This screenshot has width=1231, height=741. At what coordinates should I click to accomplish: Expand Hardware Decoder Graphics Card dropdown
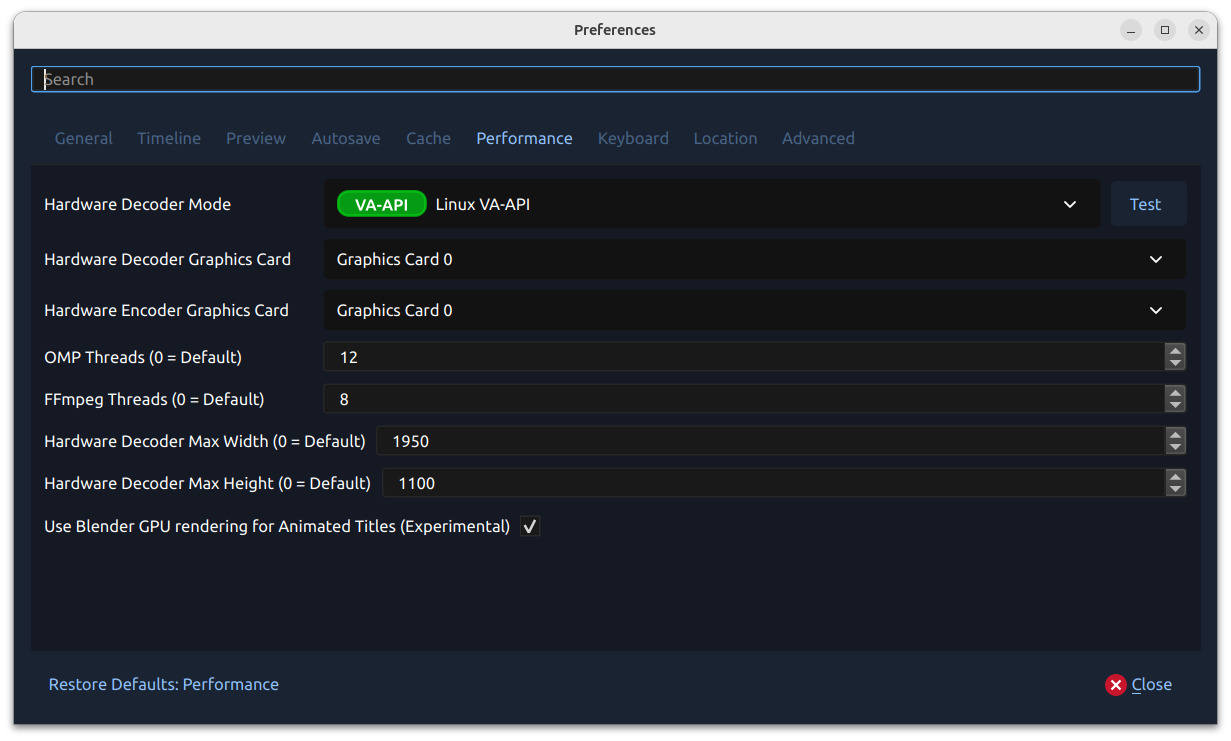click(755, 259)
